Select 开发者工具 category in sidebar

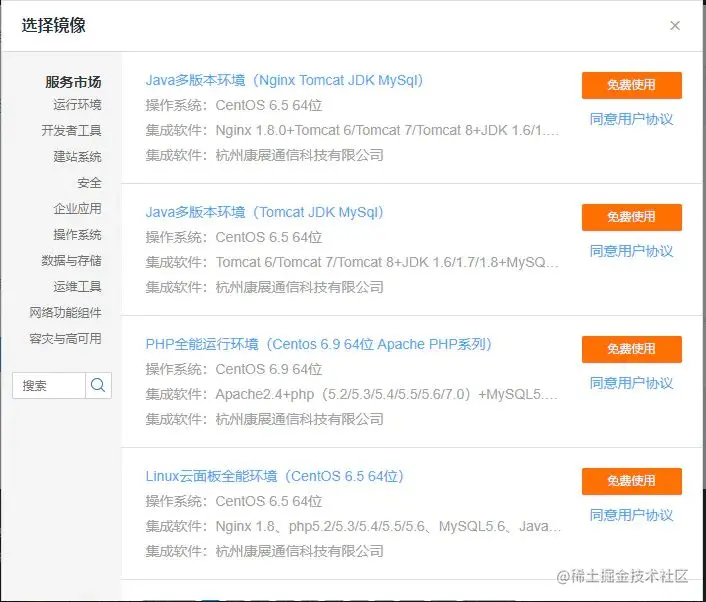coord(71,131)
